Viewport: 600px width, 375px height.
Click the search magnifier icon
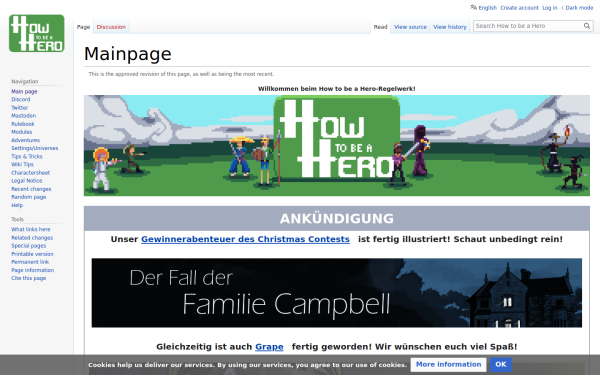587,26
